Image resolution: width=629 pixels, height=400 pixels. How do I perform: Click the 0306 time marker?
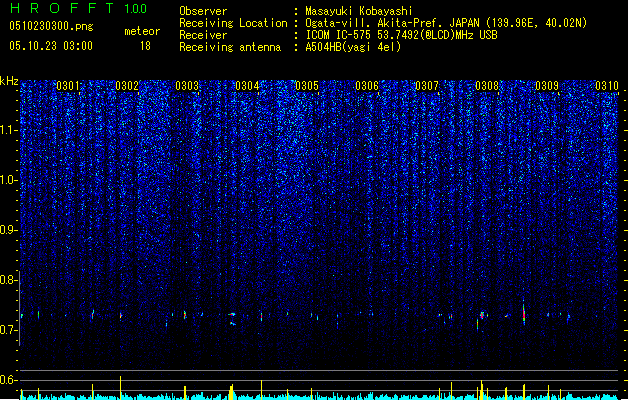coord(367,86)
